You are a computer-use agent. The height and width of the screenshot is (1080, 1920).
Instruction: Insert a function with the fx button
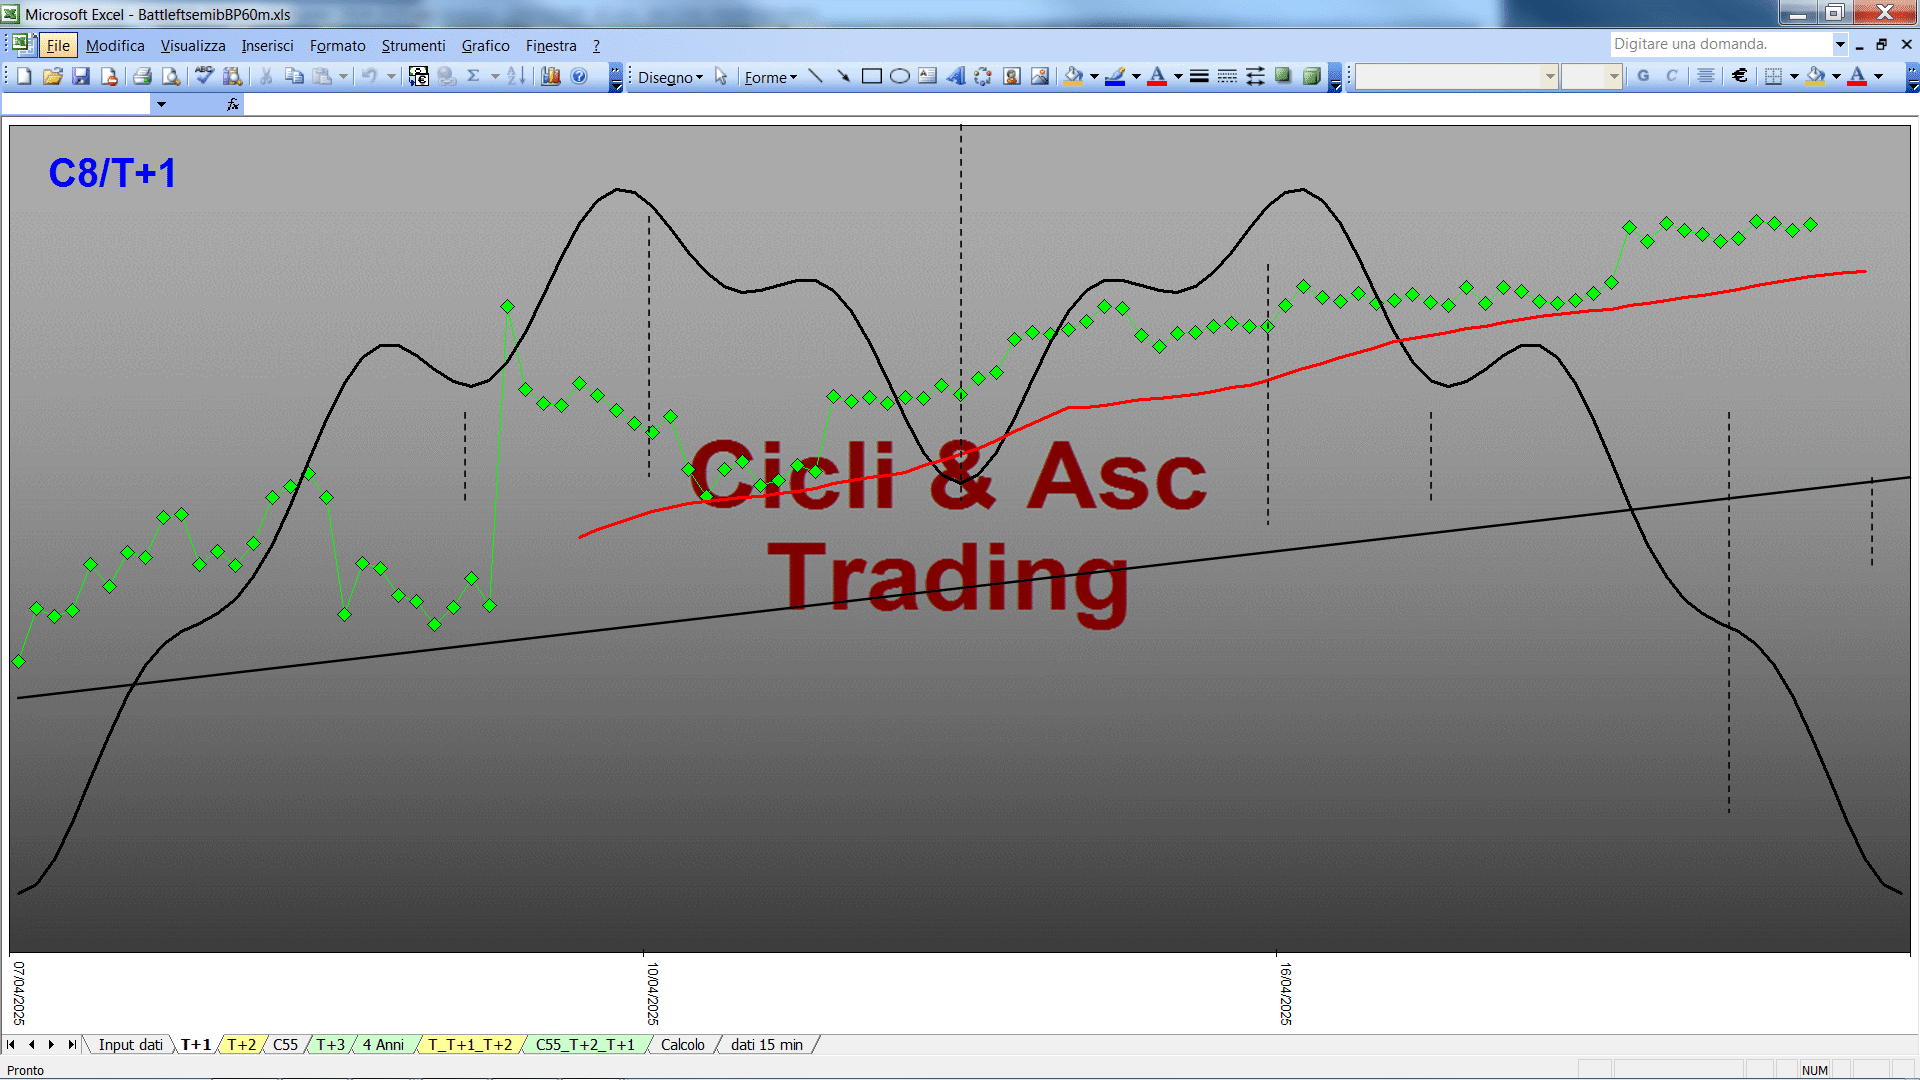pyautogui.click(x=233, y=104)
